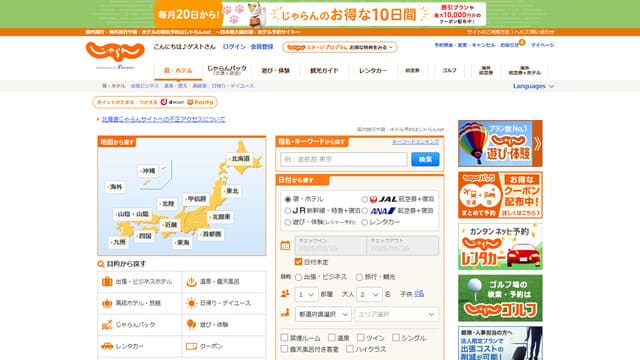The height and width of the screenshot is (360, 640).
Task: Check the 露天風呂付き客室 checkbox
Action: pyautogui.click(x=284, y=349)
